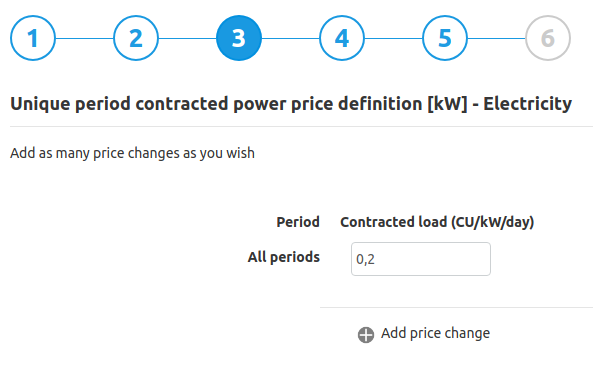Click the plus icon beside Add price change
Viewport: 593px width, 365px height.
pos(366,335)
